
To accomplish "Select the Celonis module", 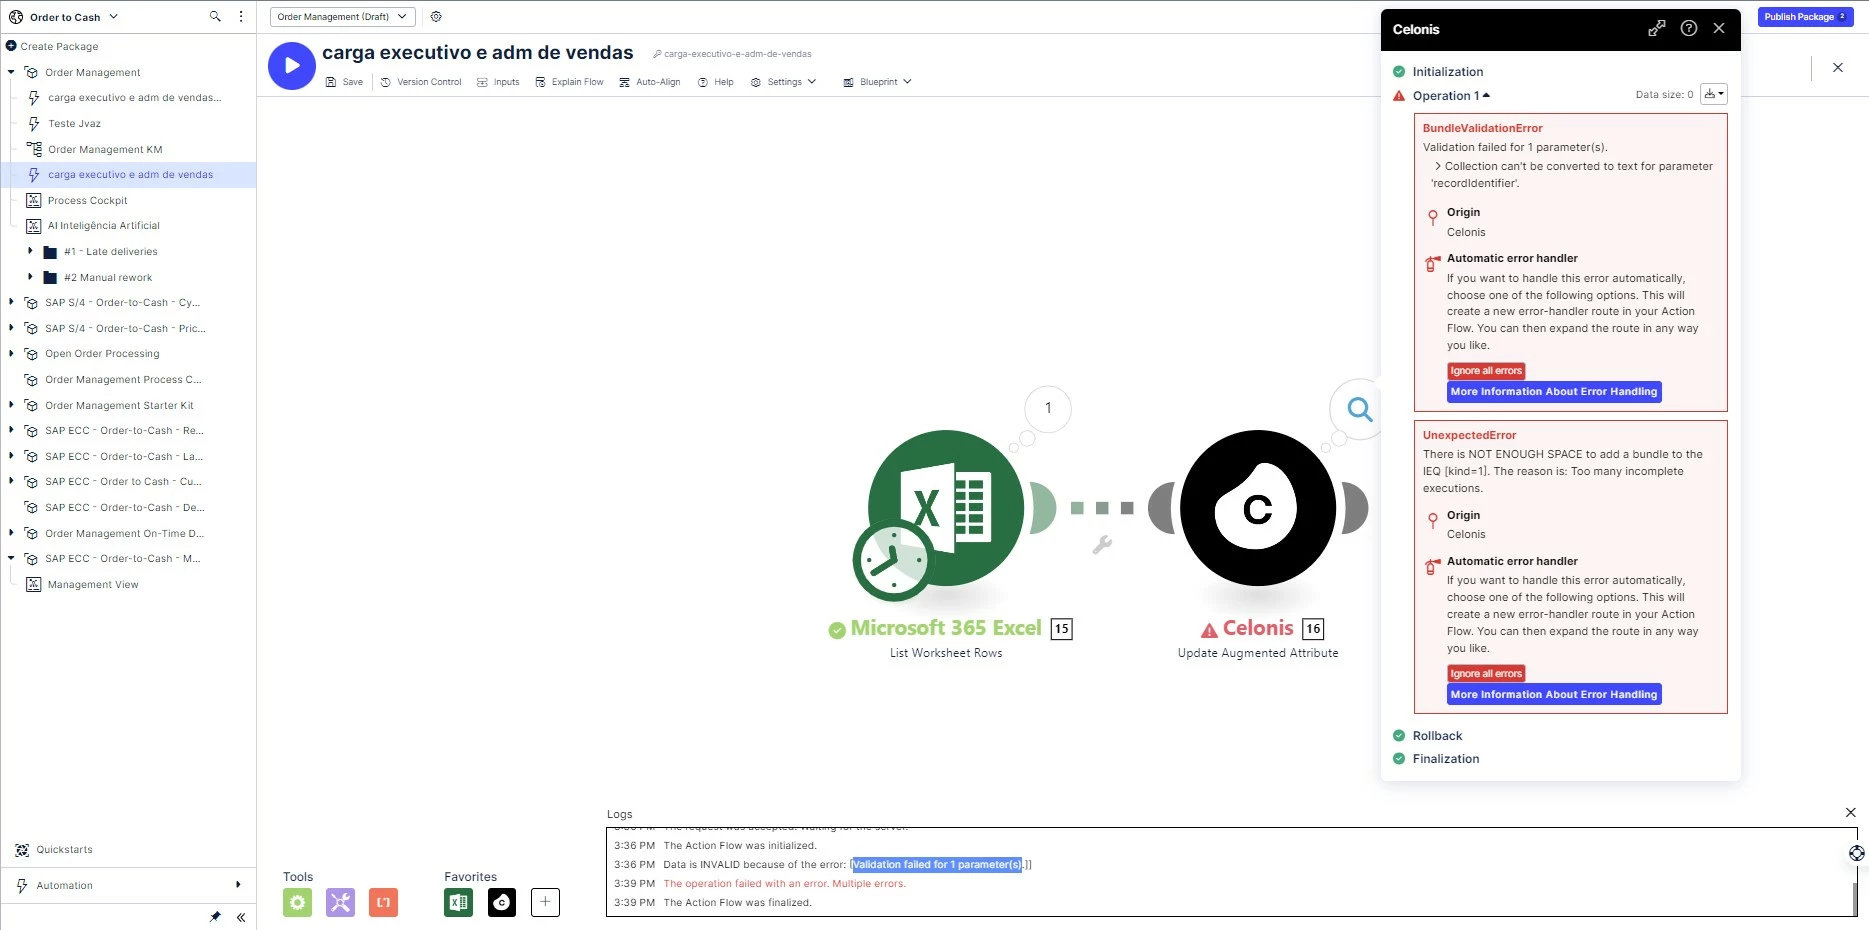I will [x=1258, y=508].
